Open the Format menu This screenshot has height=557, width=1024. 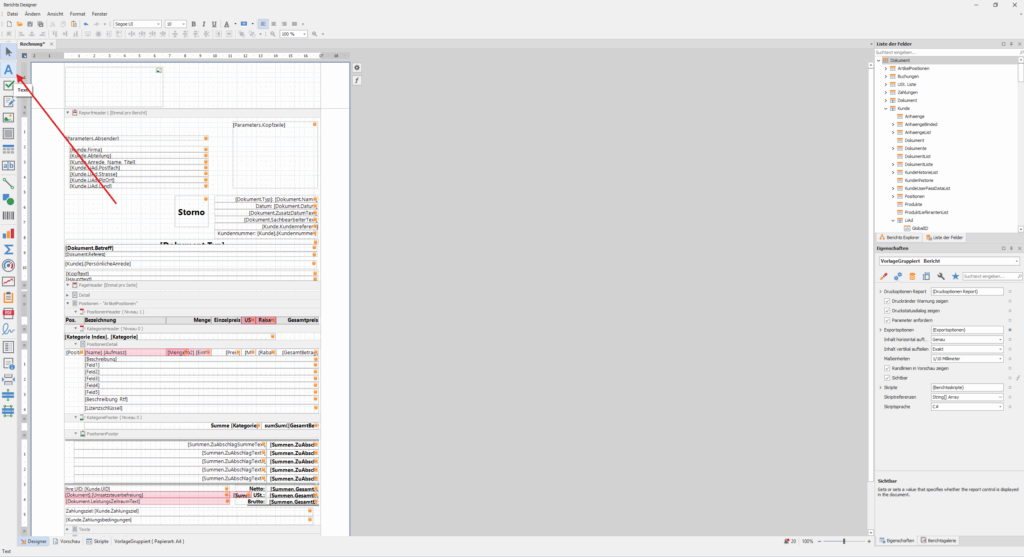tap(77, 14)
